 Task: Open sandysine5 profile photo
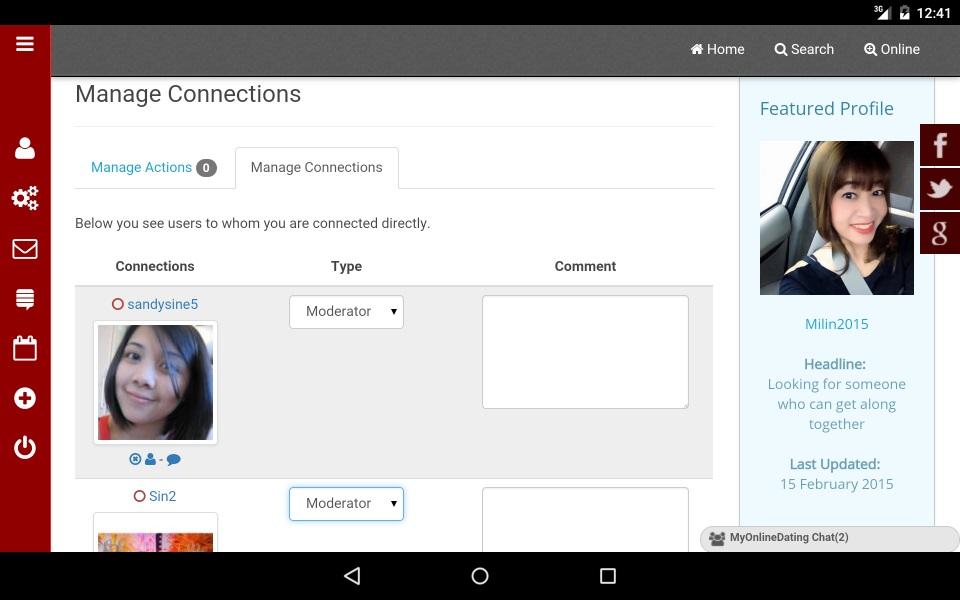(156, 382)
